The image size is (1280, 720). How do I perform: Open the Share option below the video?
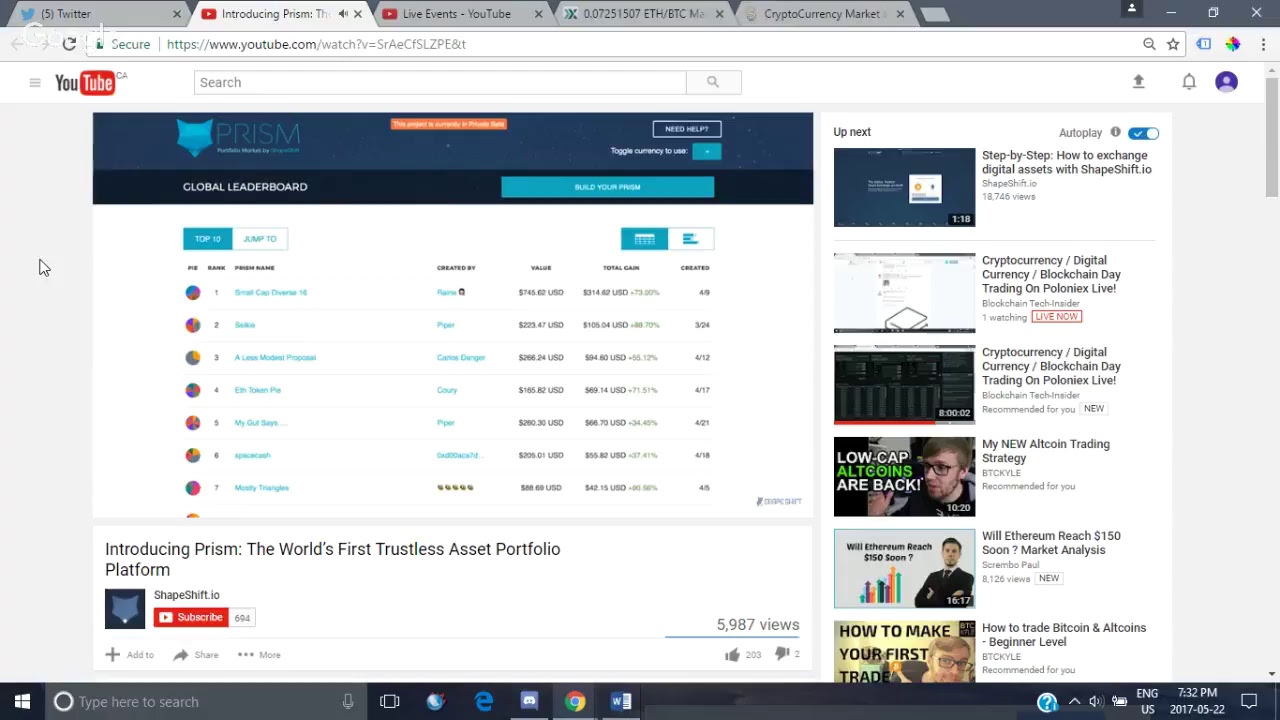point(195,655)
